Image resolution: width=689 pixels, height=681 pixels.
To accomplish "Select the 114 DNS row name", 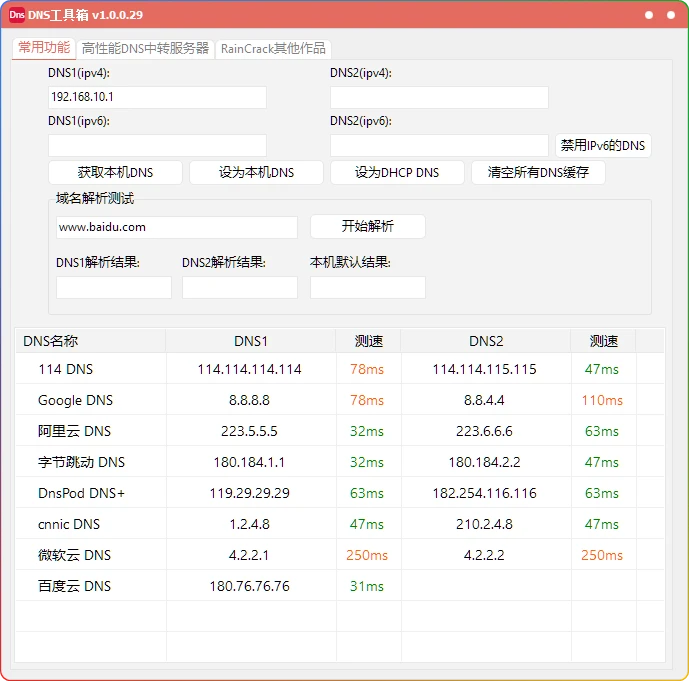I will (x=65, y=369).
